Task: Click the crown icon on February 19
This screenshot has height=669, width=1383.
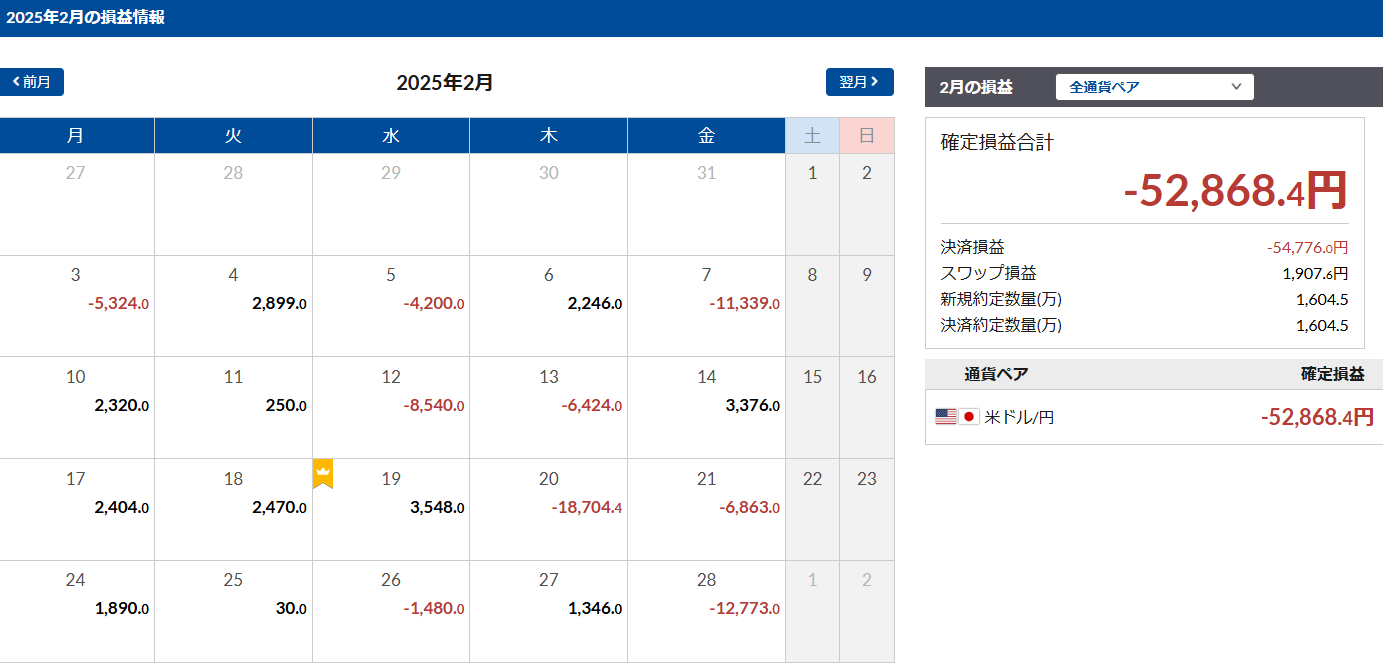Action: 323,474
